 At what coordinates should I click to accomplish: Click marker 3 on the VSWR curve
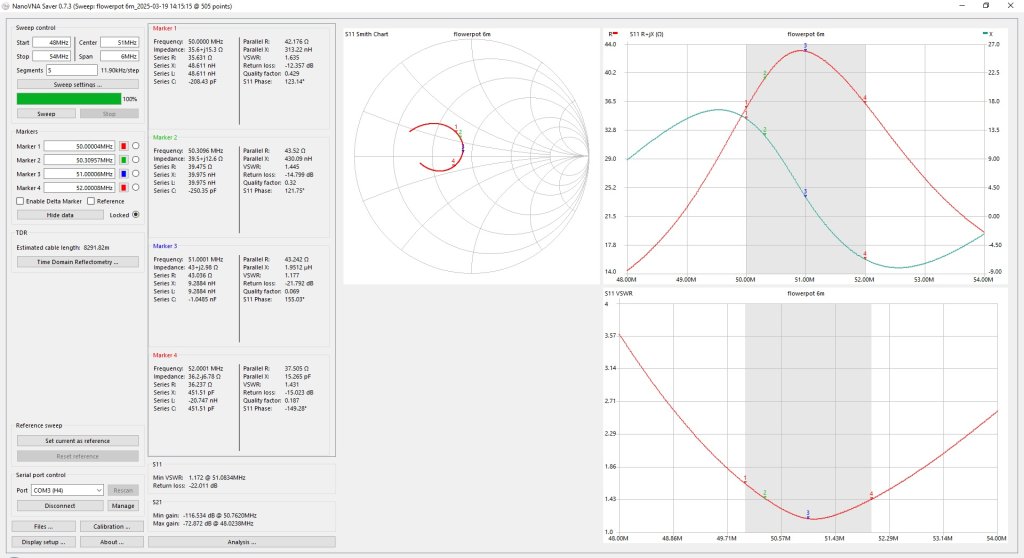click(808, 516)
